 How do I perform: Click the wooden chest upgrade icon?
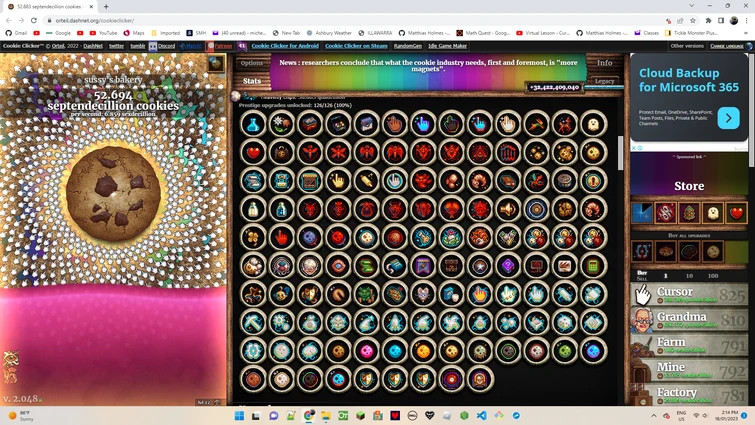pyautogui.click(x=451, y=266)
